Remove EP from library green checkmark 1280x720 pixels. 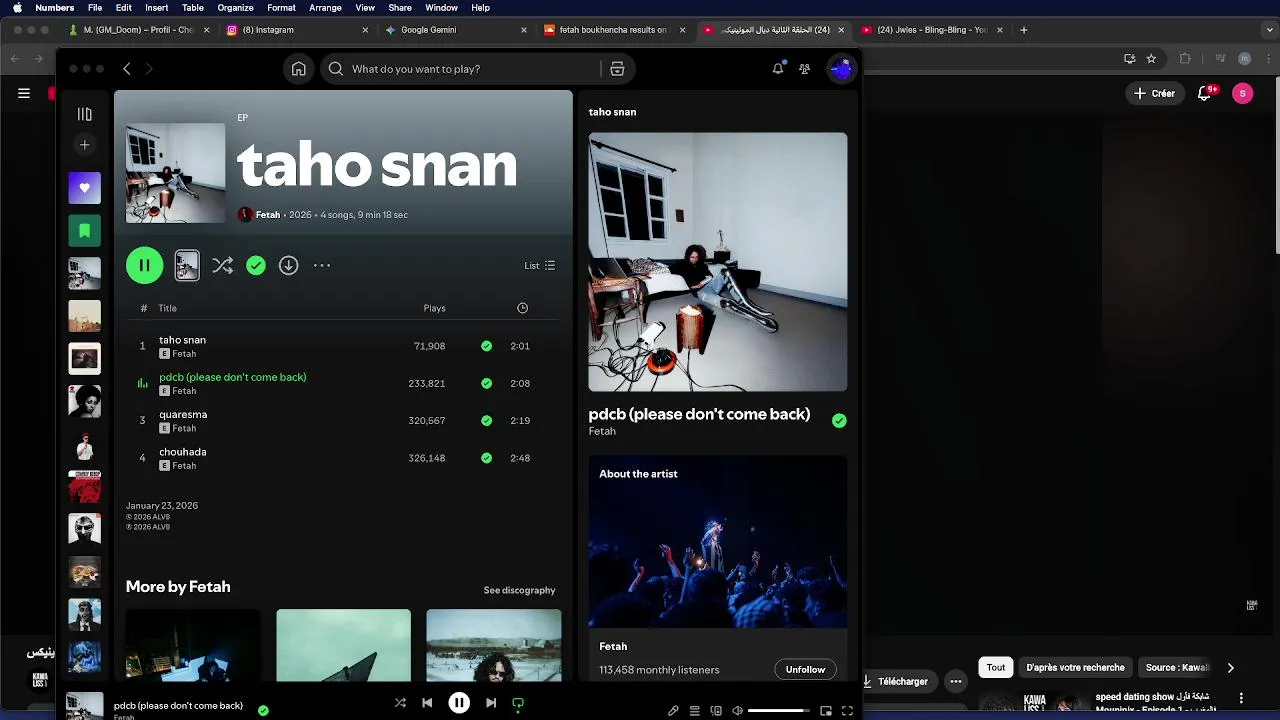pyautogui.click(x=256, y=265)
